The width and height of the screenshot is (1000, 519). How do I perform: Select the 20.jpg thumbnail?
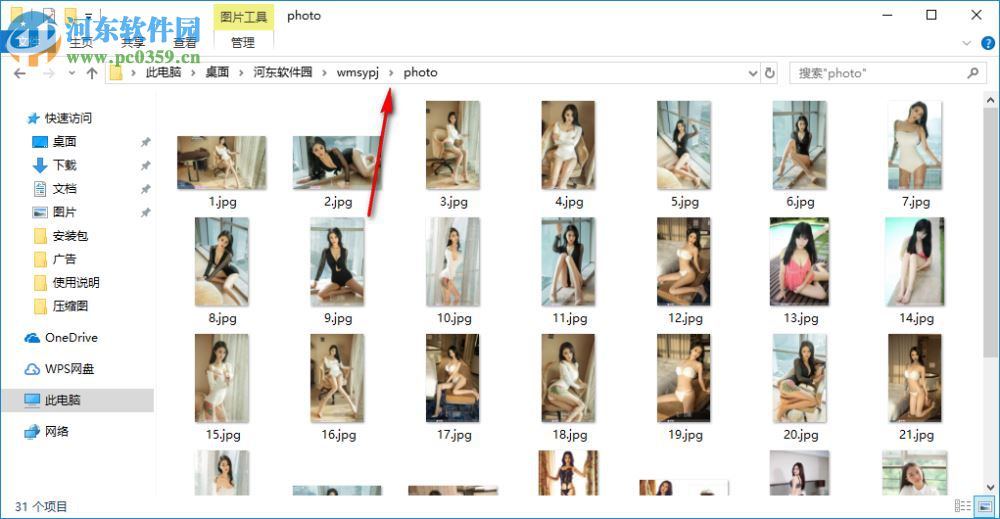(x=800, y=379)
